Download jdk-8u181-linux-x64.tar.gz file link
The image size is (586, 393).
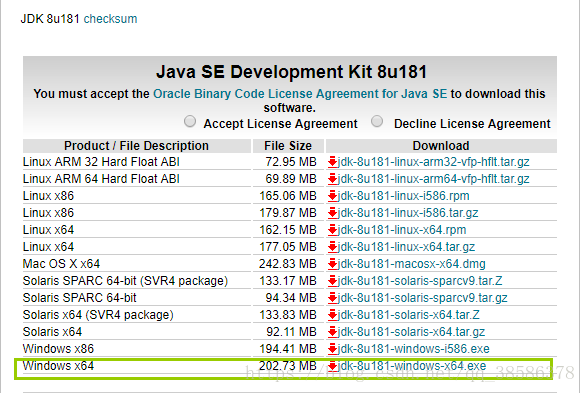pyautogui.click(x=406, y=247)
